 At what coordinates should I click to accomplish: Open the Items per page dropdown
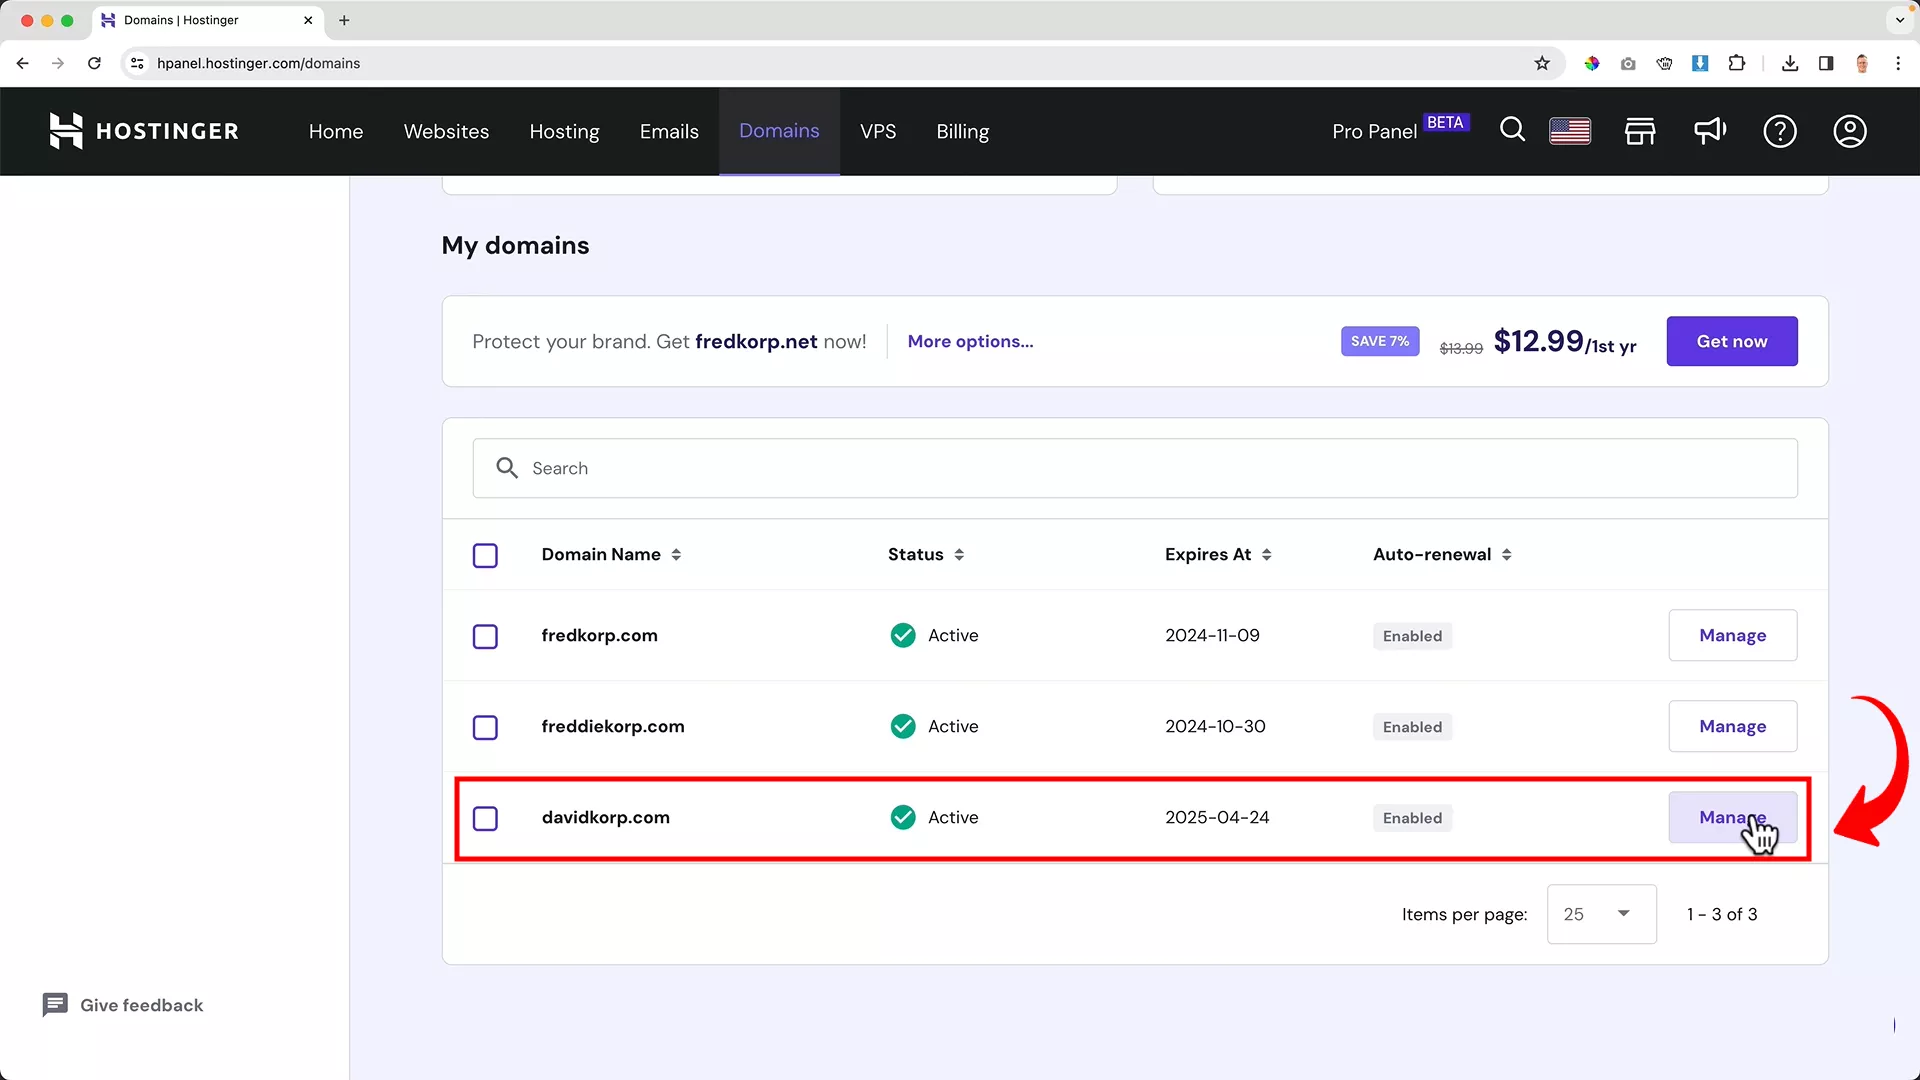(x=1601, y=914)
